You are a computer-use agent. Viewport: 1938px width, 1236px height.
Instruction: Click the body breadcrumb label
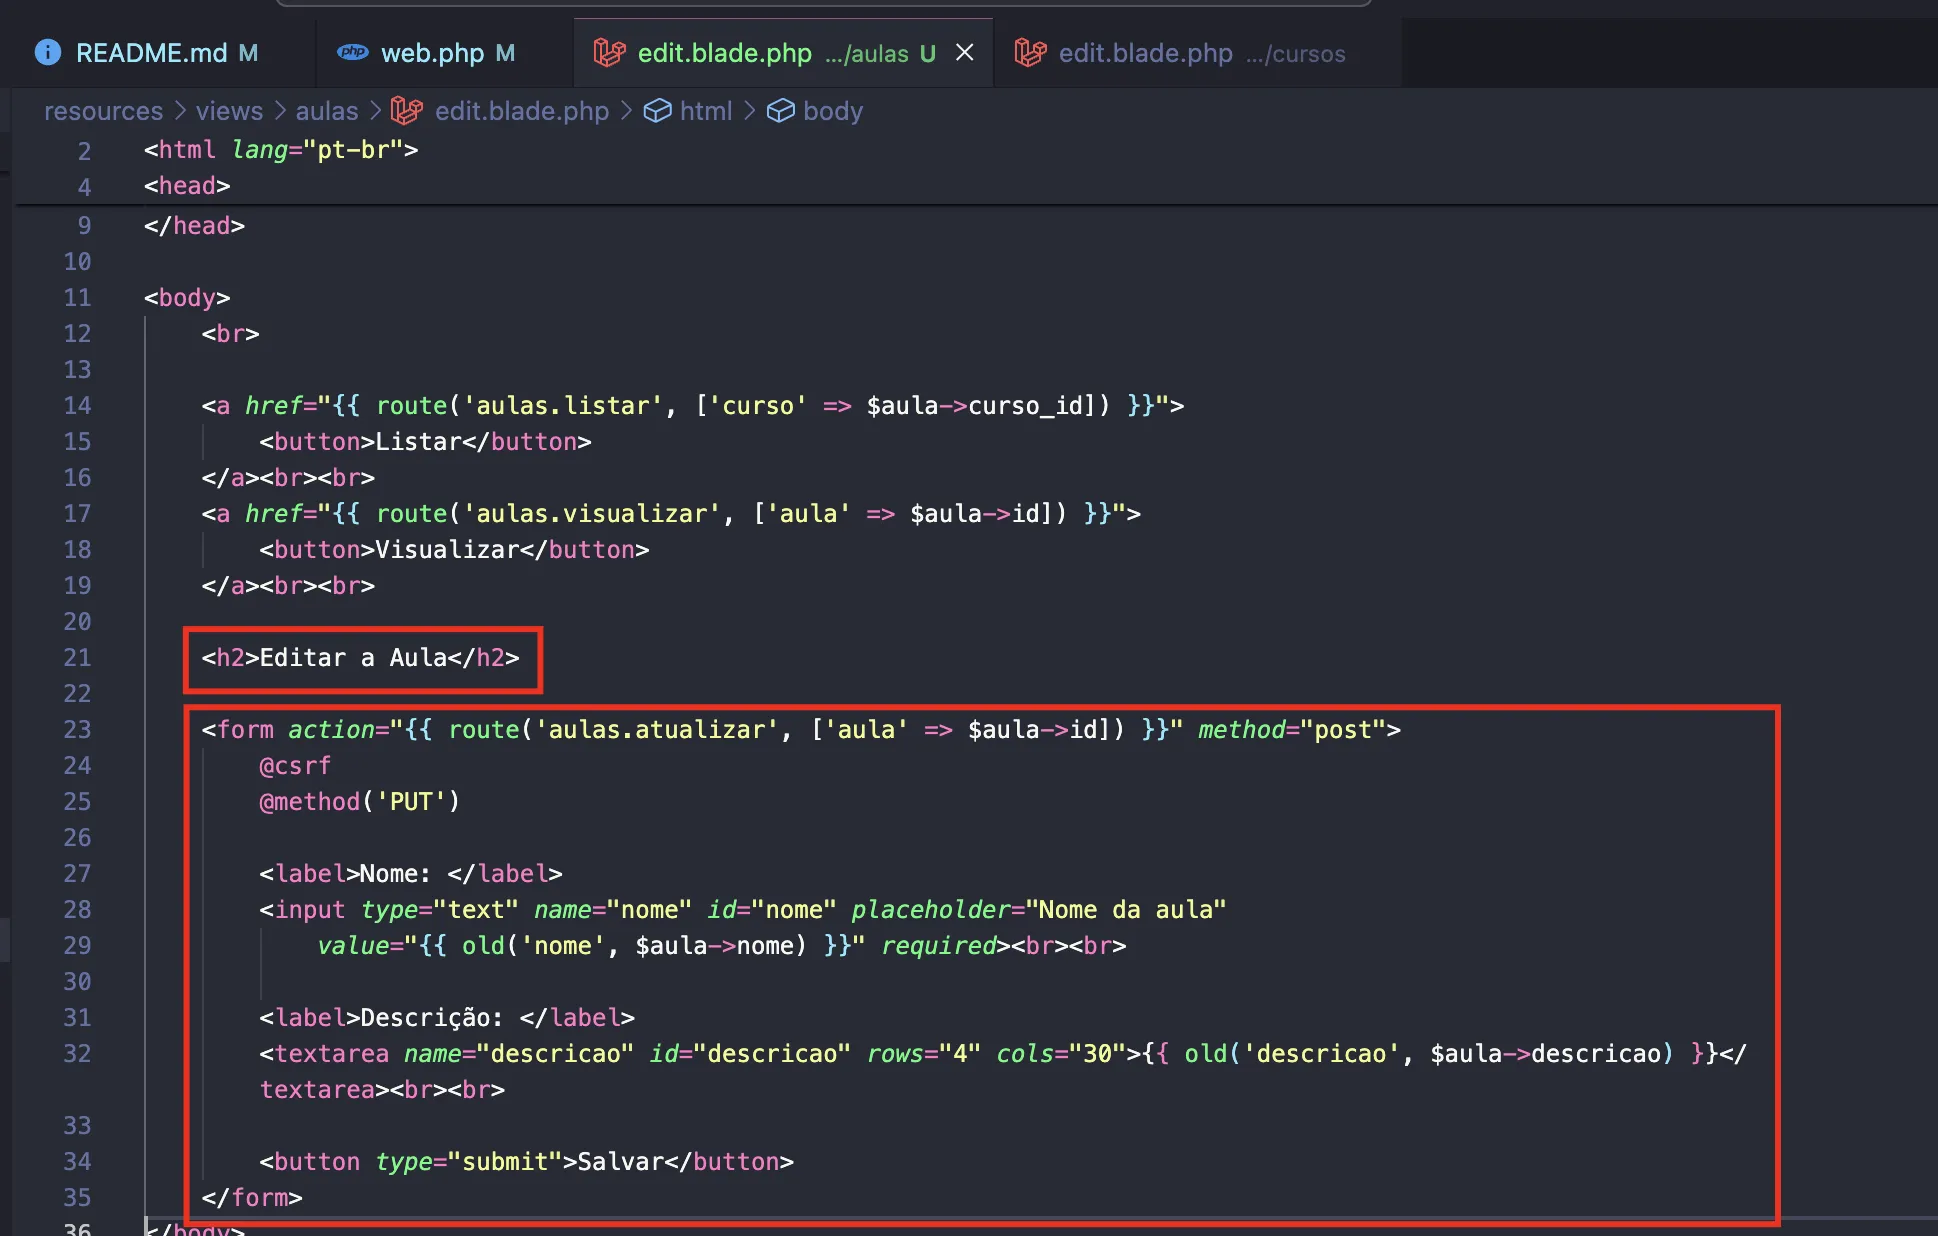coord(832,111)
